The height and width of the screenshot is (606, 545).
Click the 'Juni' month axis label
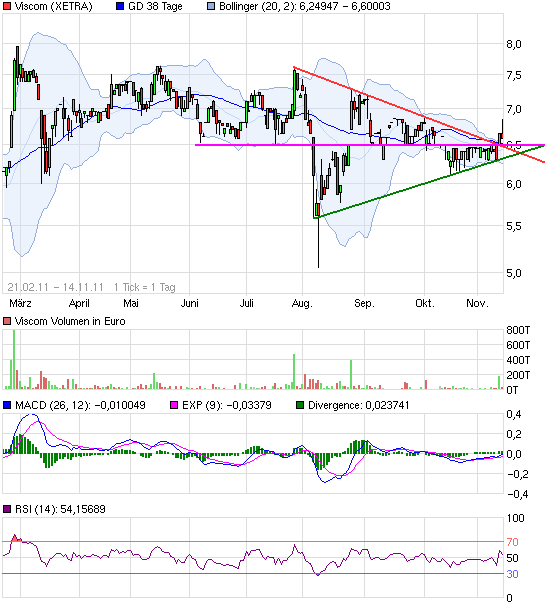189,303
